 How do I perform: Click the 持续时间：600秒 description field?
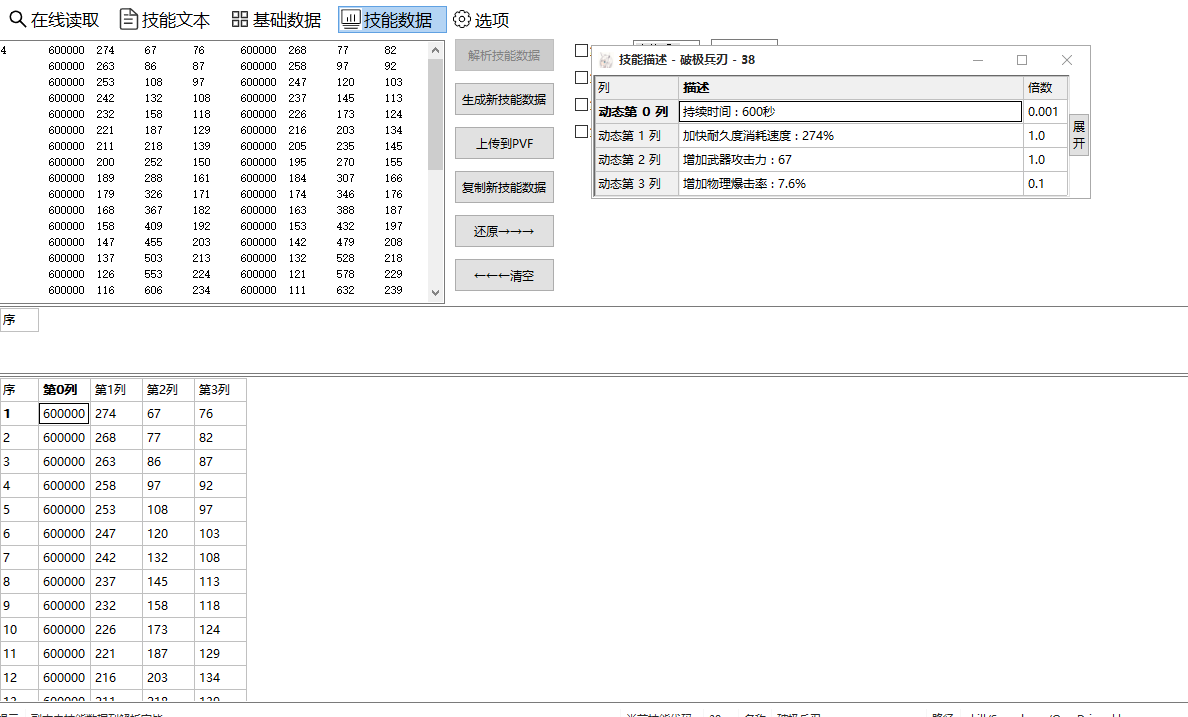point(850,112)
